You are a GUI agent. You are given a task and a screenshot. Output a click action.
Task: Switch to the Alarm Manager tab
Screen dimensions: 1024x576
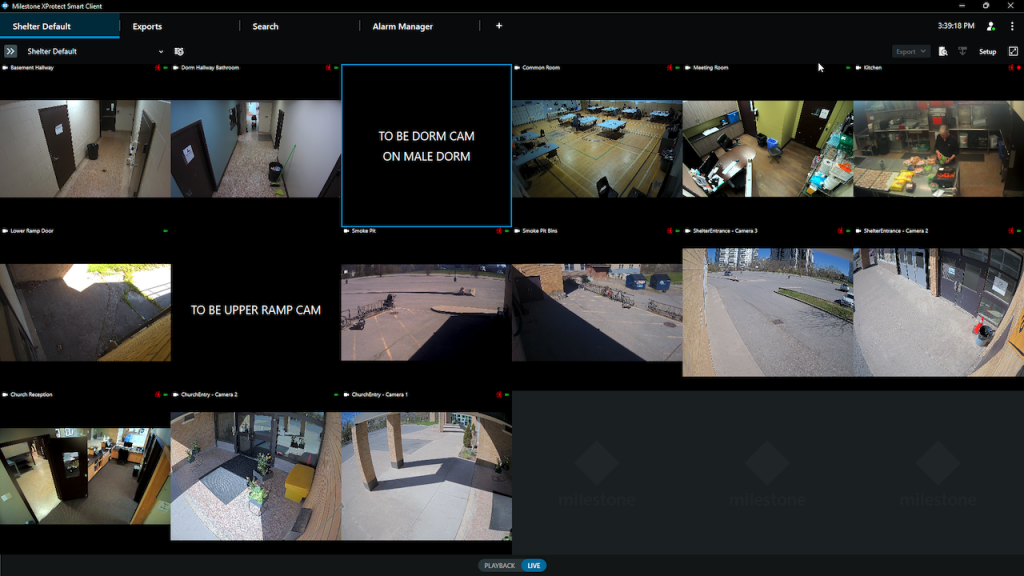[402, 26]
